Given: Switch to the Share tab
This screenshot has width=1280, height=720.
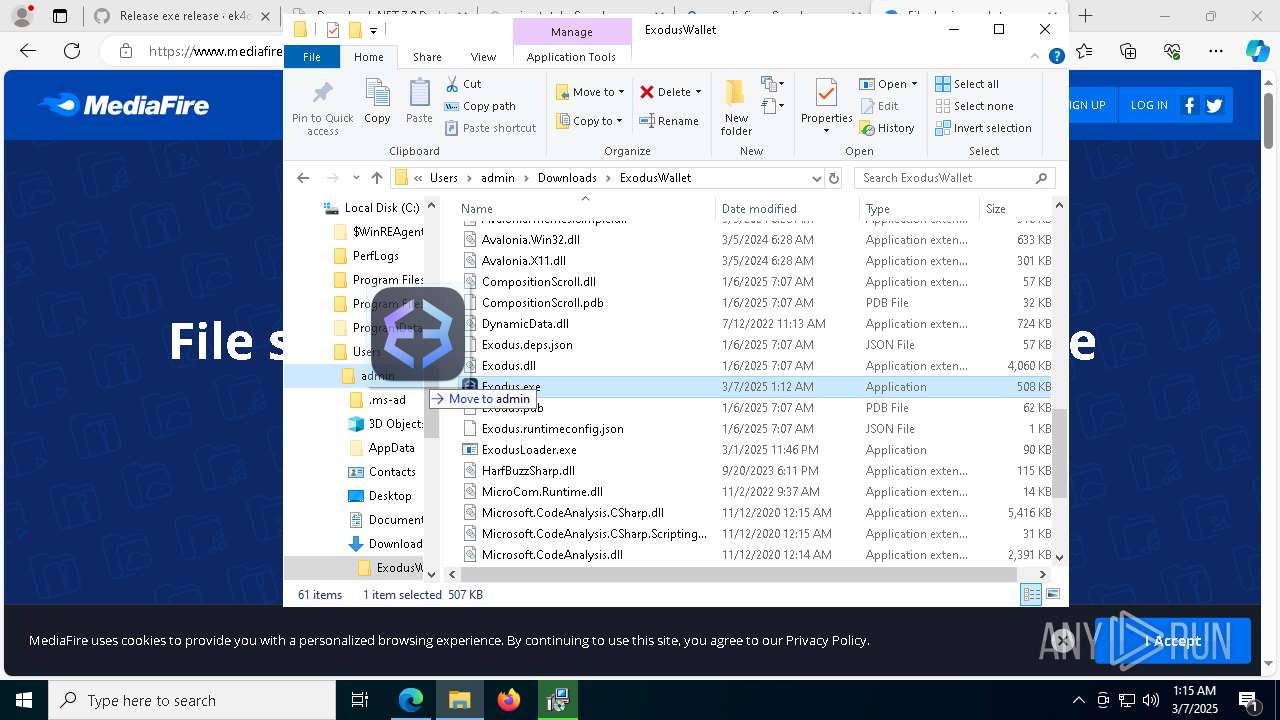Looking at the screenshot, I should pos(427,57).
